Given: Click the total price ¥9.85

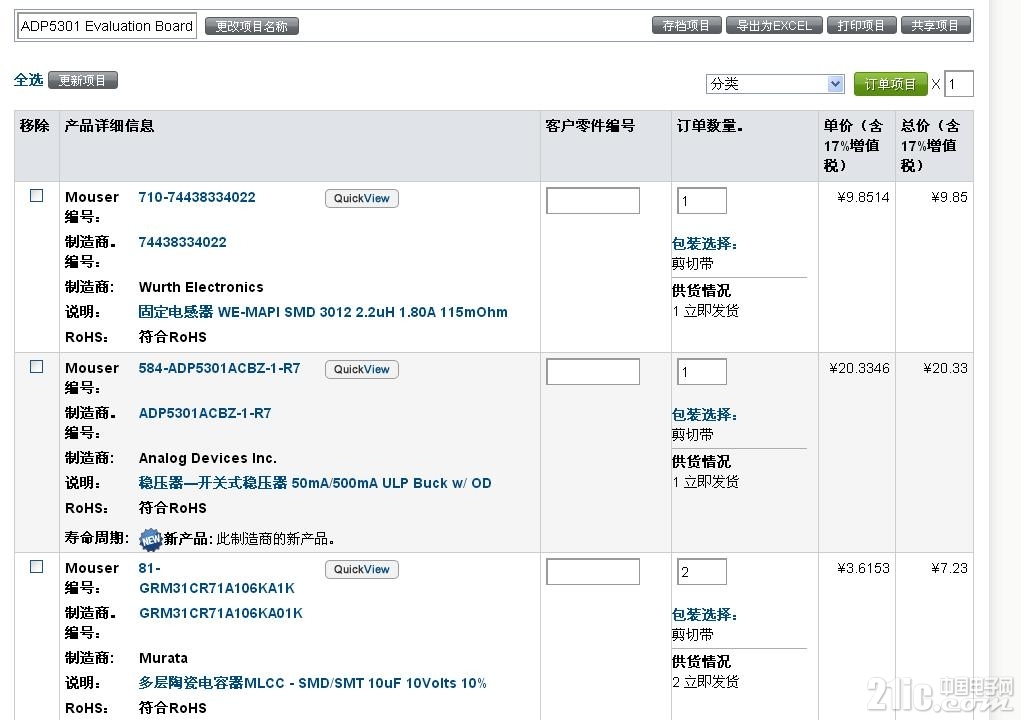Looking at the screenshot, I should click(949, 197).
